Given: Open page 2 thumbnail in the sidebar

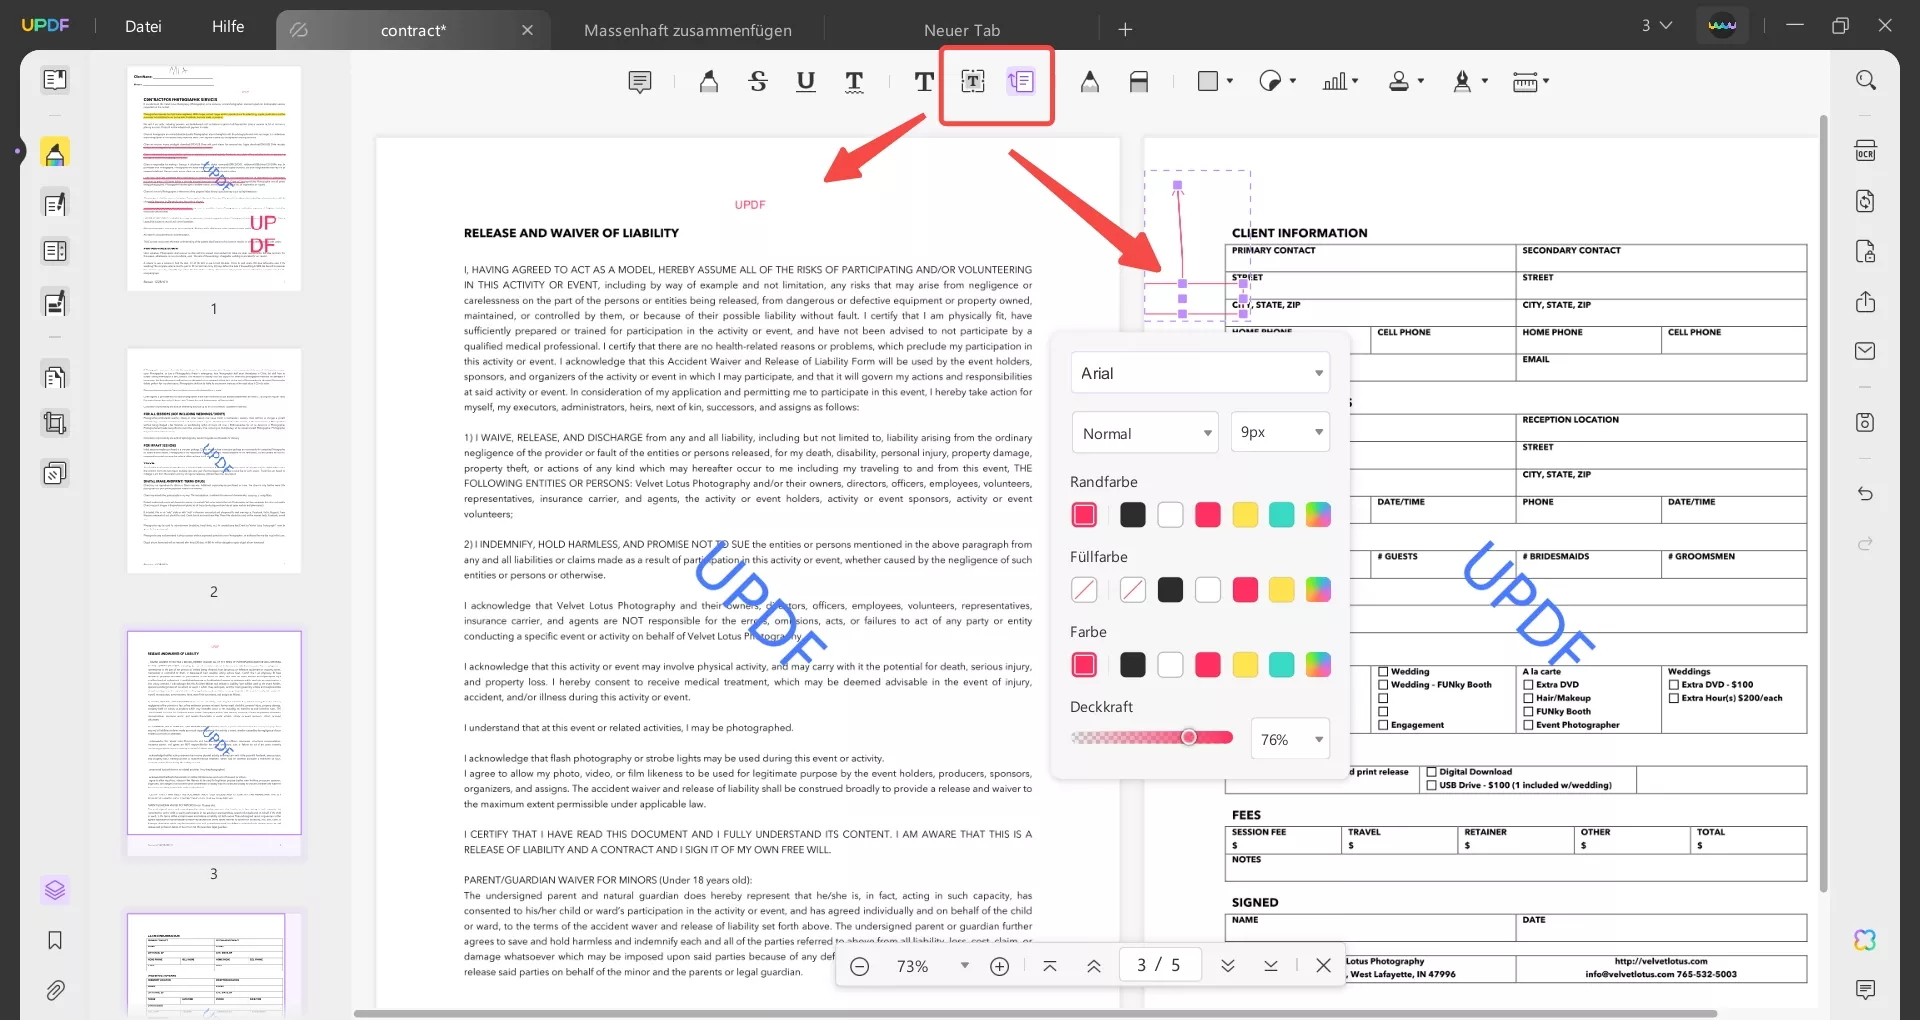Looking at the screenshot, I should pos(214,461).
